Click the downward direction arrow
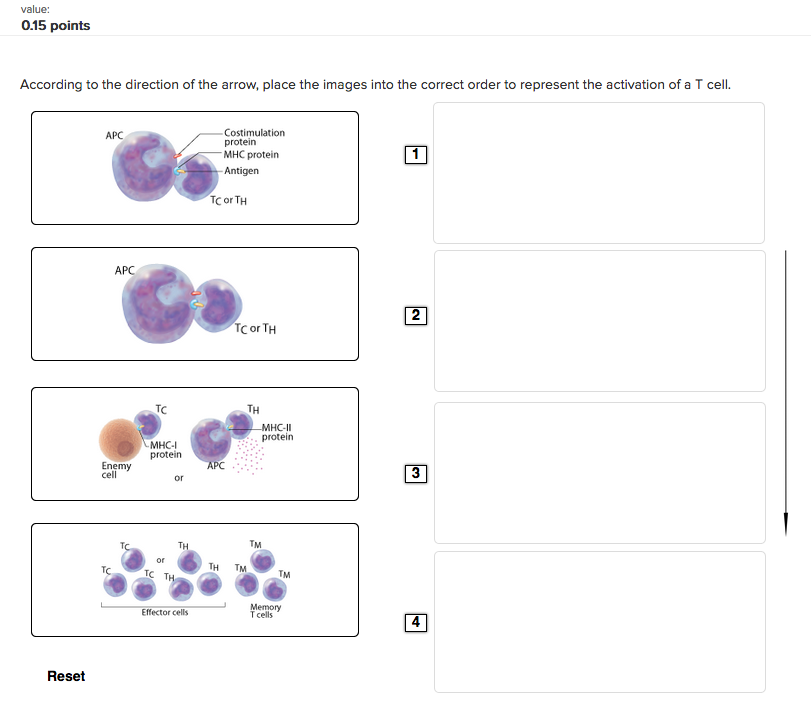Viewport: 811px width, 713px height. [786, 390]
